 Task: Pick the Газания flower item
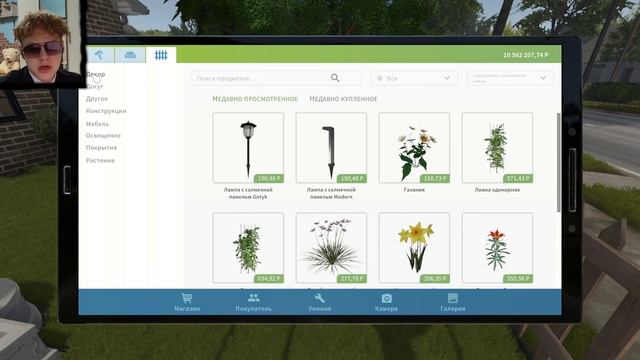coord(414,148)
